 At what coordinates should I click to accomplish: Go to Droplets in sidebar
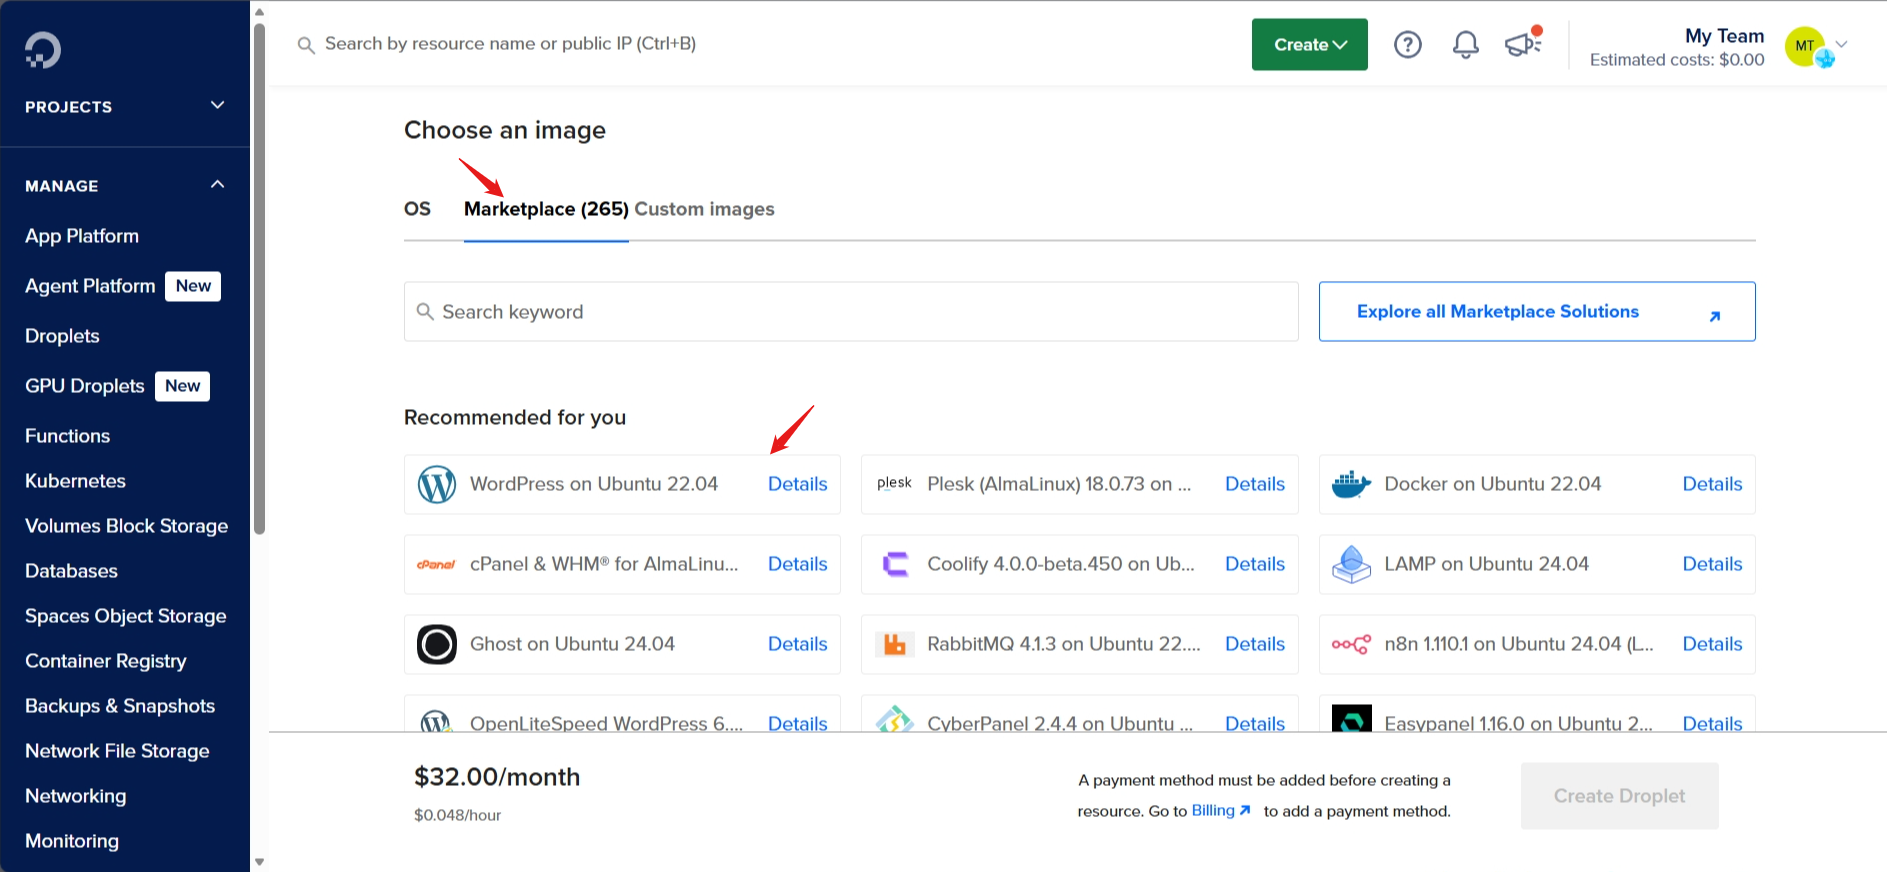tap(62, 336)
